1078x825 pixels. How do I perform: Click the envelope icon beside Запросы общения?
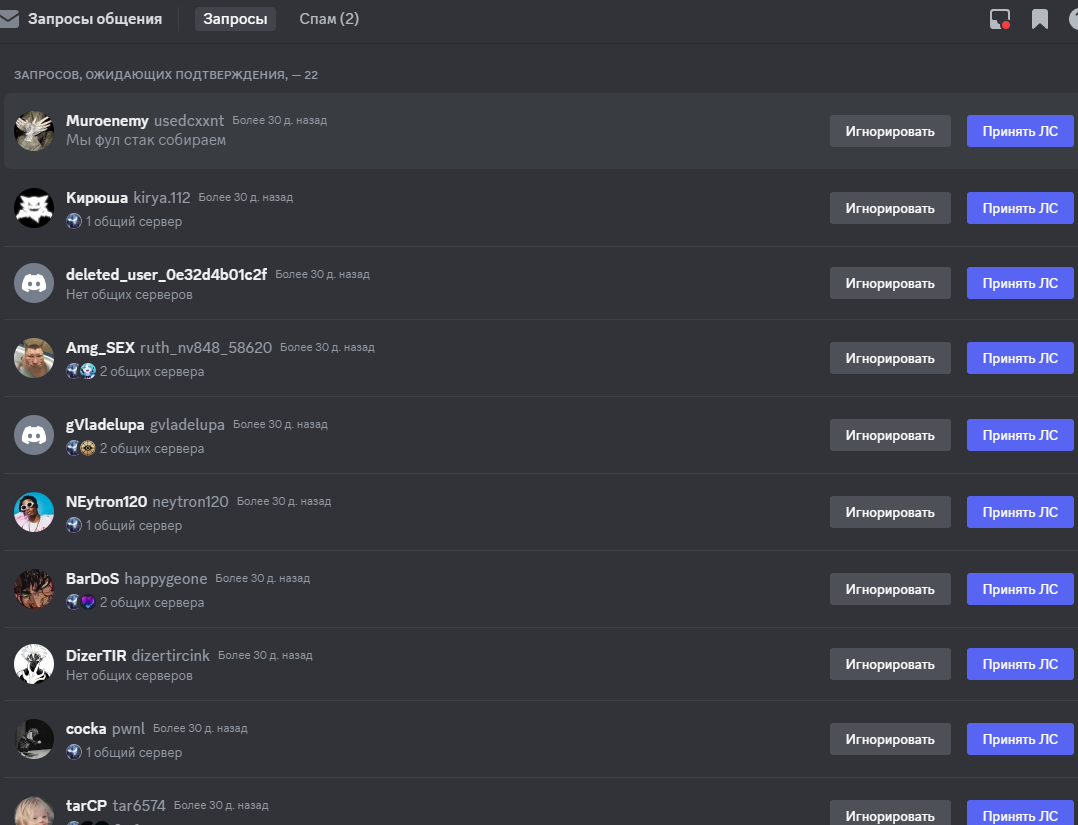10,19
